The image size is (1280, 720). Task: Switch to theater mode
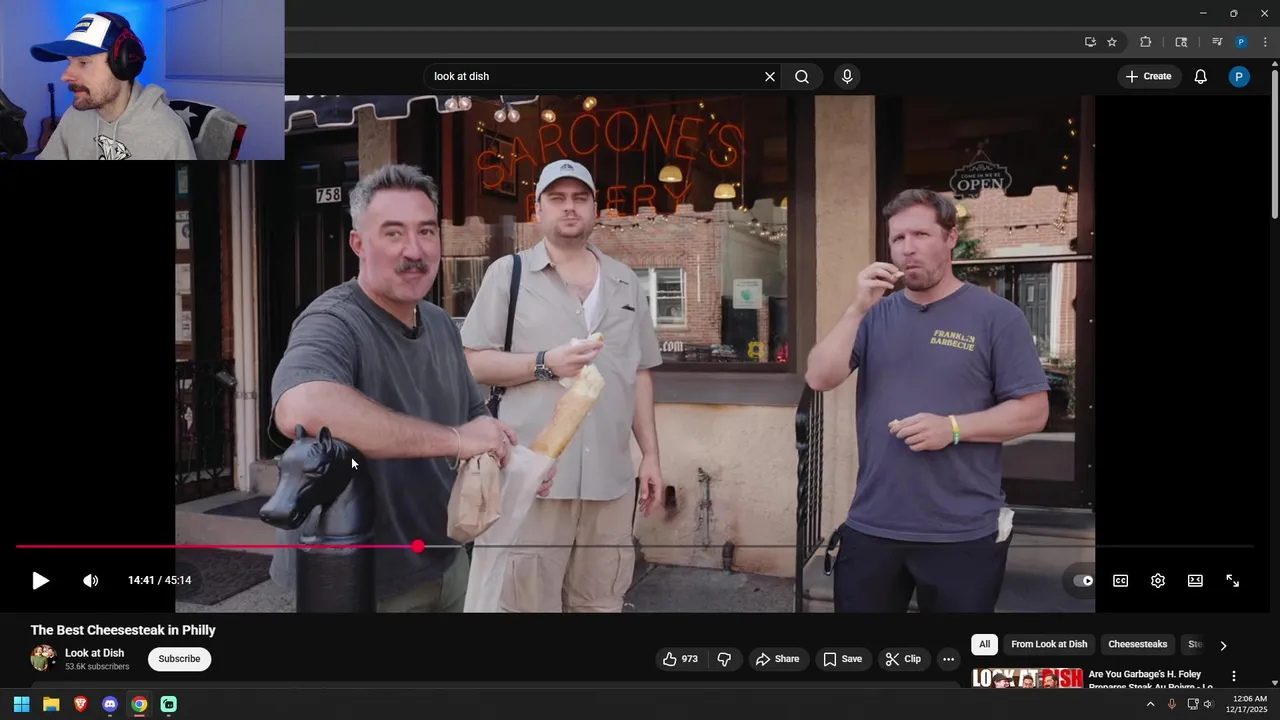(x=1195, y=580)
